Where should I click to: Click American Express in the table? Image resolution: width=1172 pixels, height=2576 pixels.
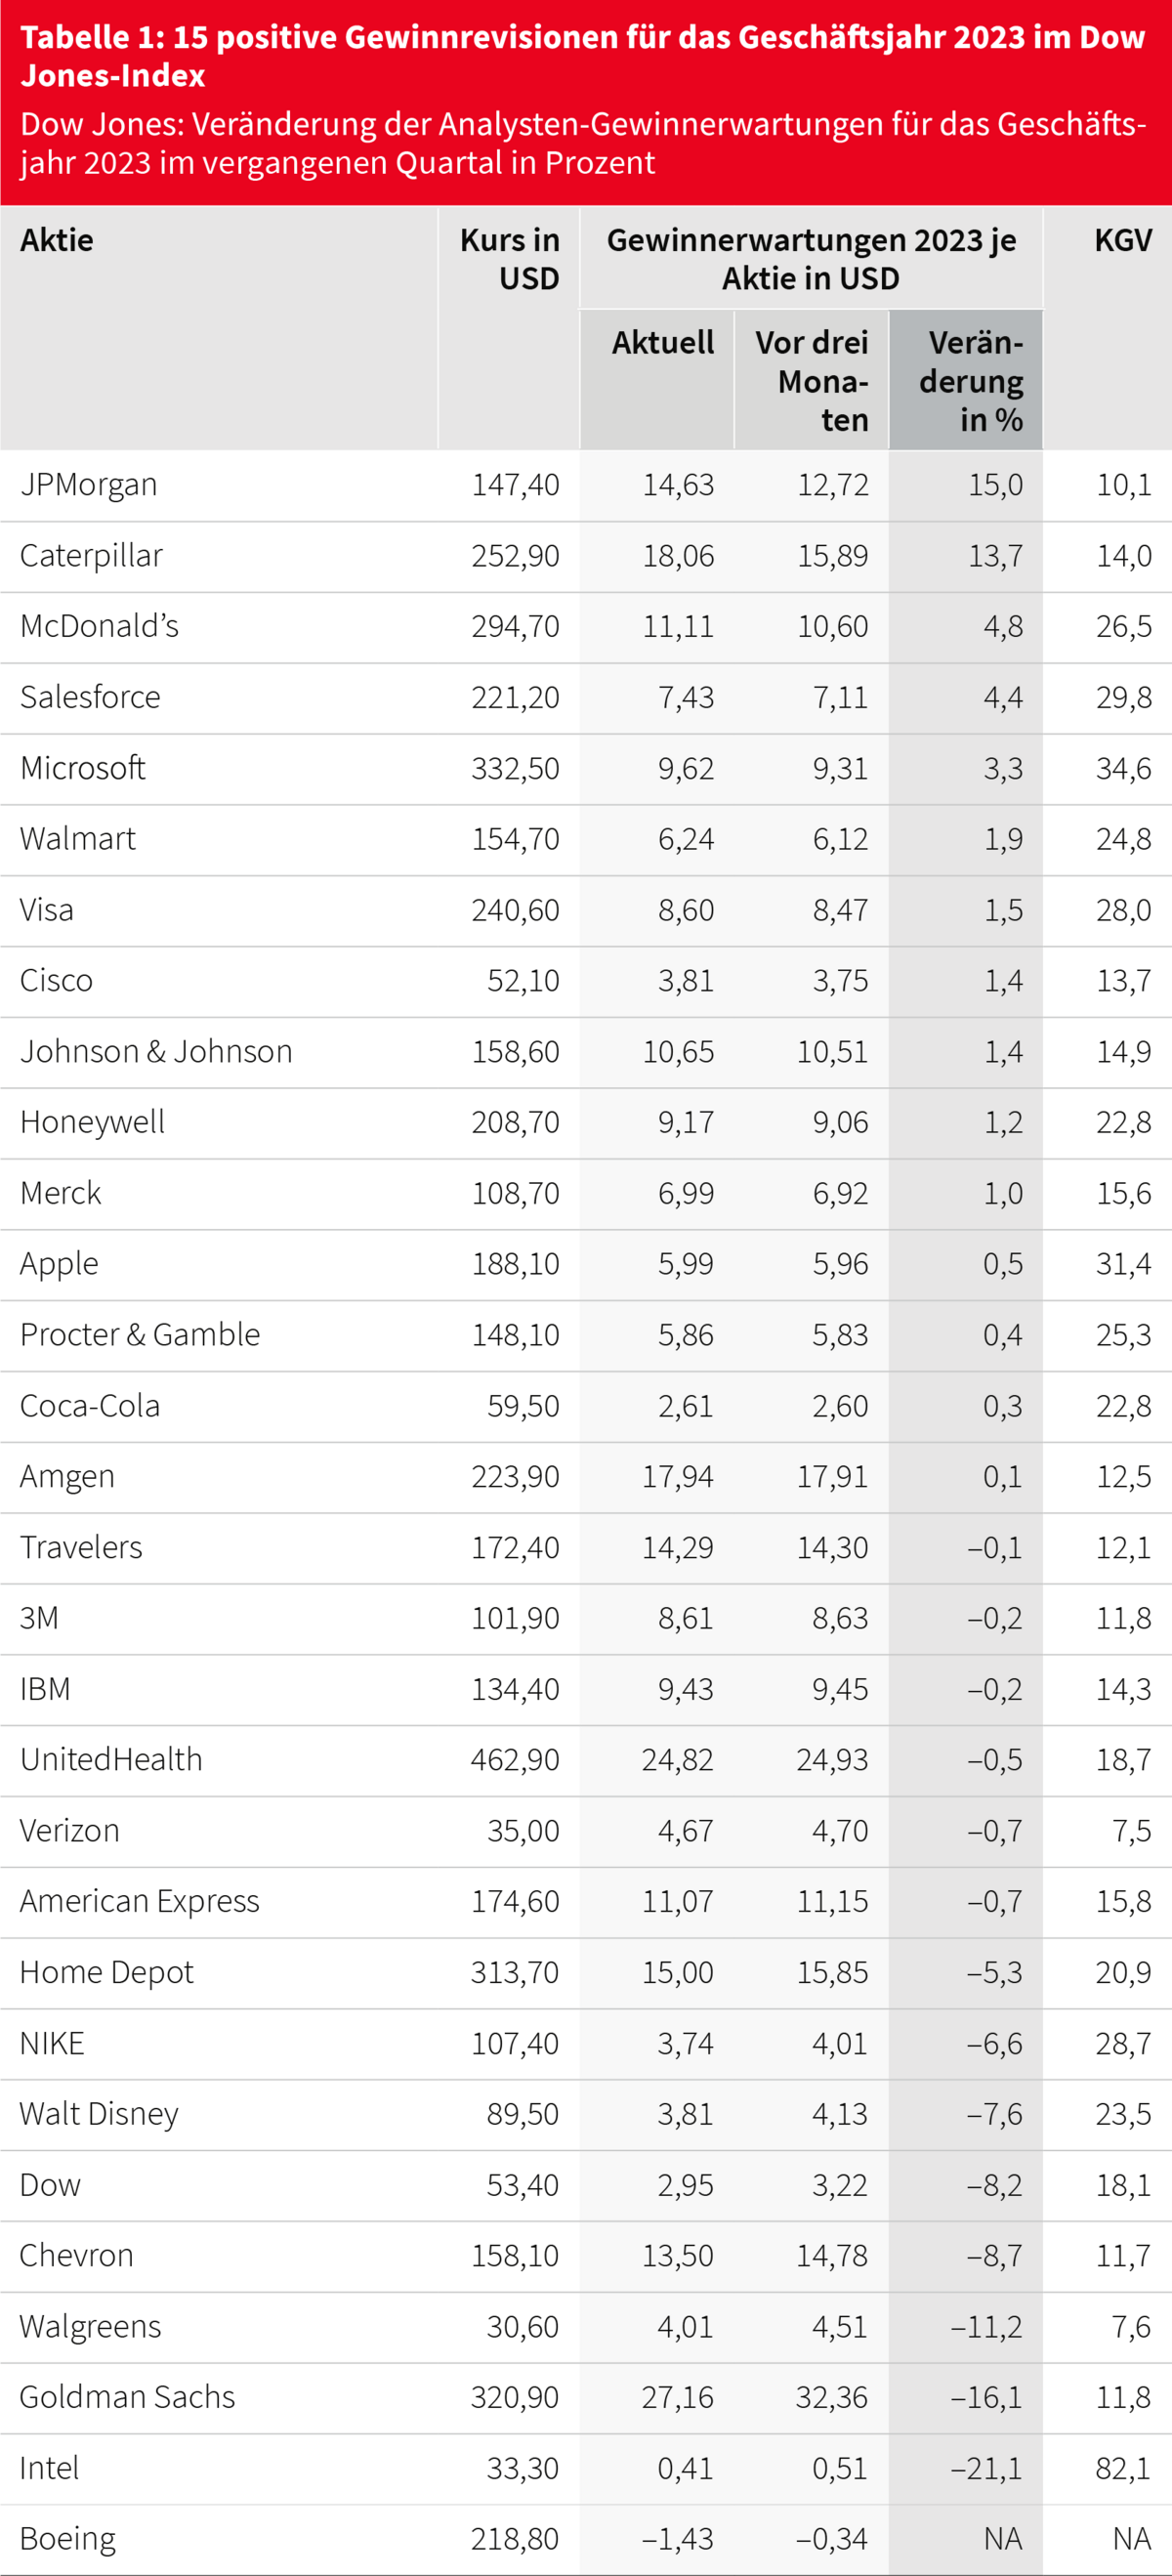[x=139, y=1902]
